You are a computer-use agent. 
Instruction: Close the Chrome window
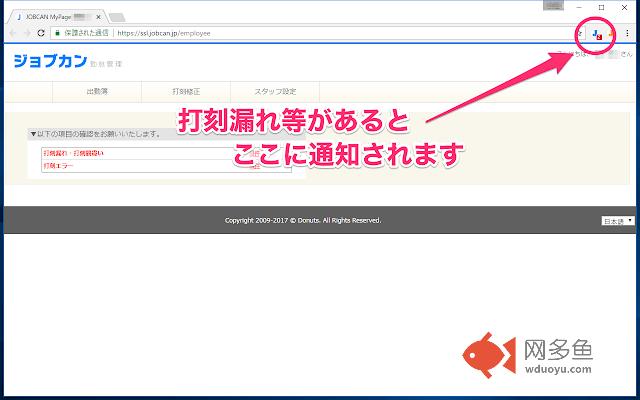624,7
